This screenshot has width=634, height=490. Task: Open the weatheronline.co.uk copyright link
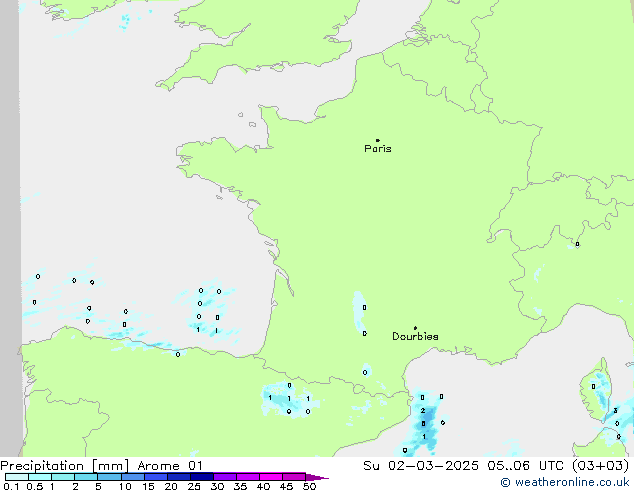pos(565,482)
